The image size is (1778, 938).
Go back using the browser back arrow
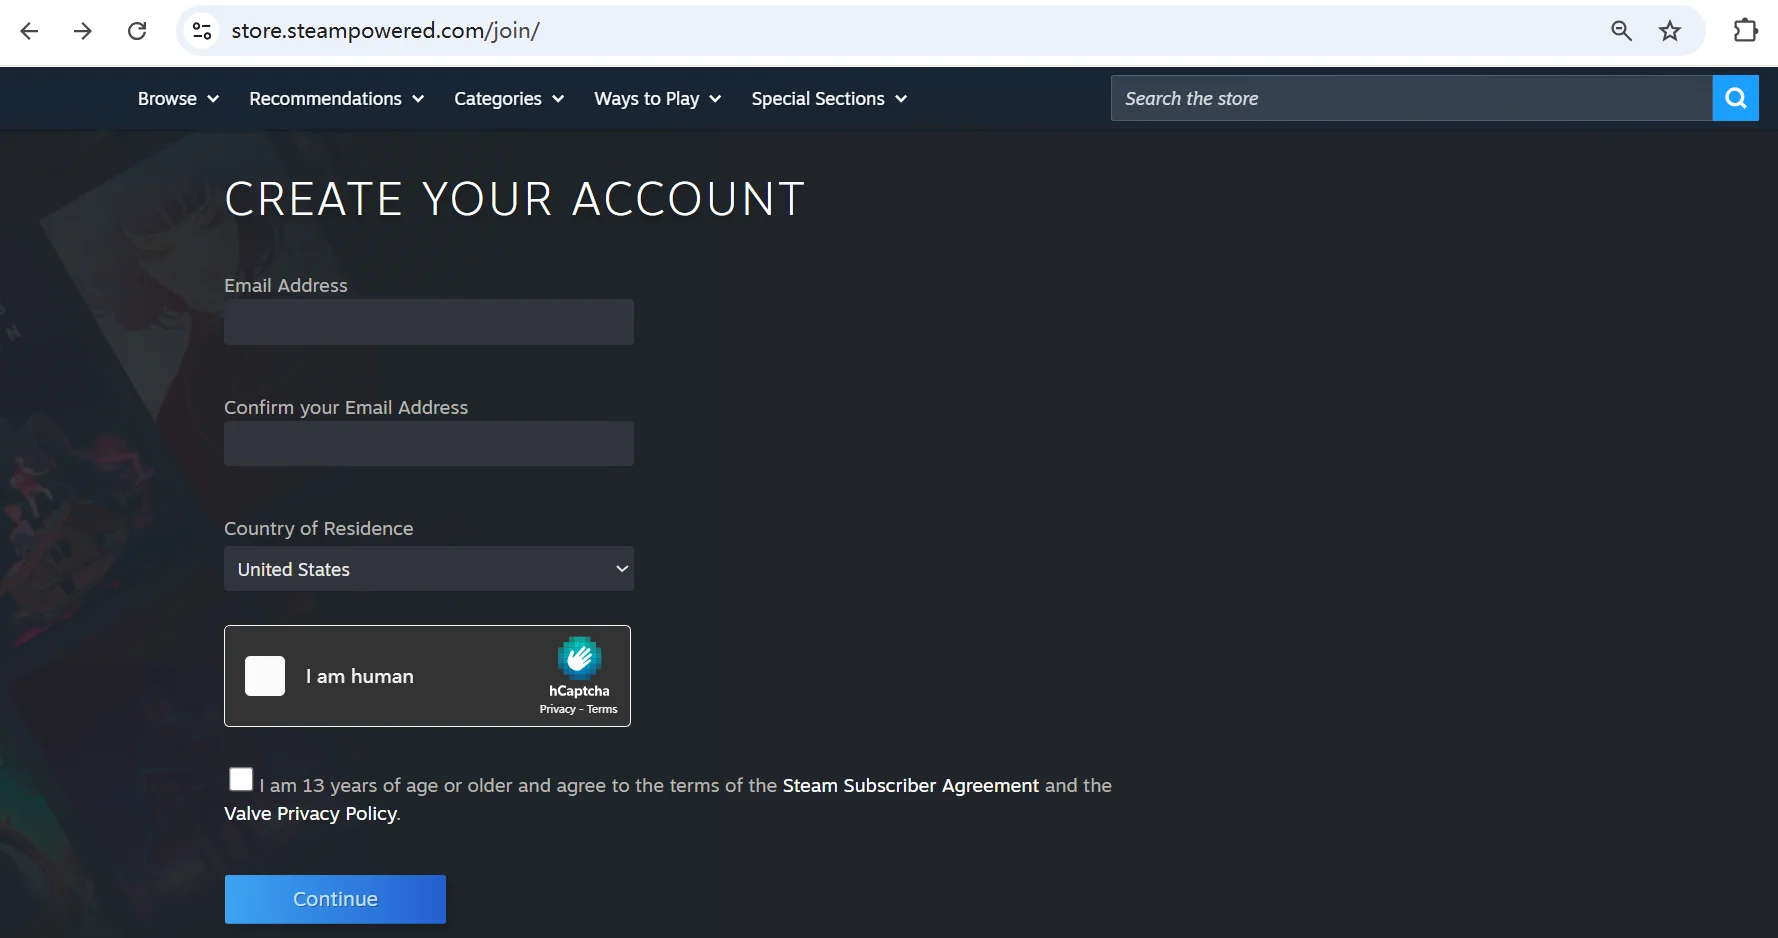point(30,31)
